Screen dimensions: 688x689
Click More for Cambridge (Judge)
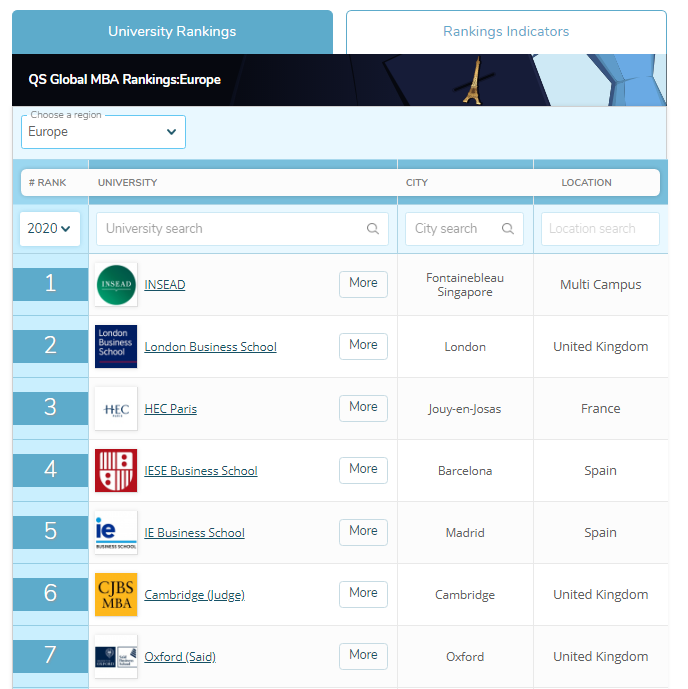click(363, 594)
